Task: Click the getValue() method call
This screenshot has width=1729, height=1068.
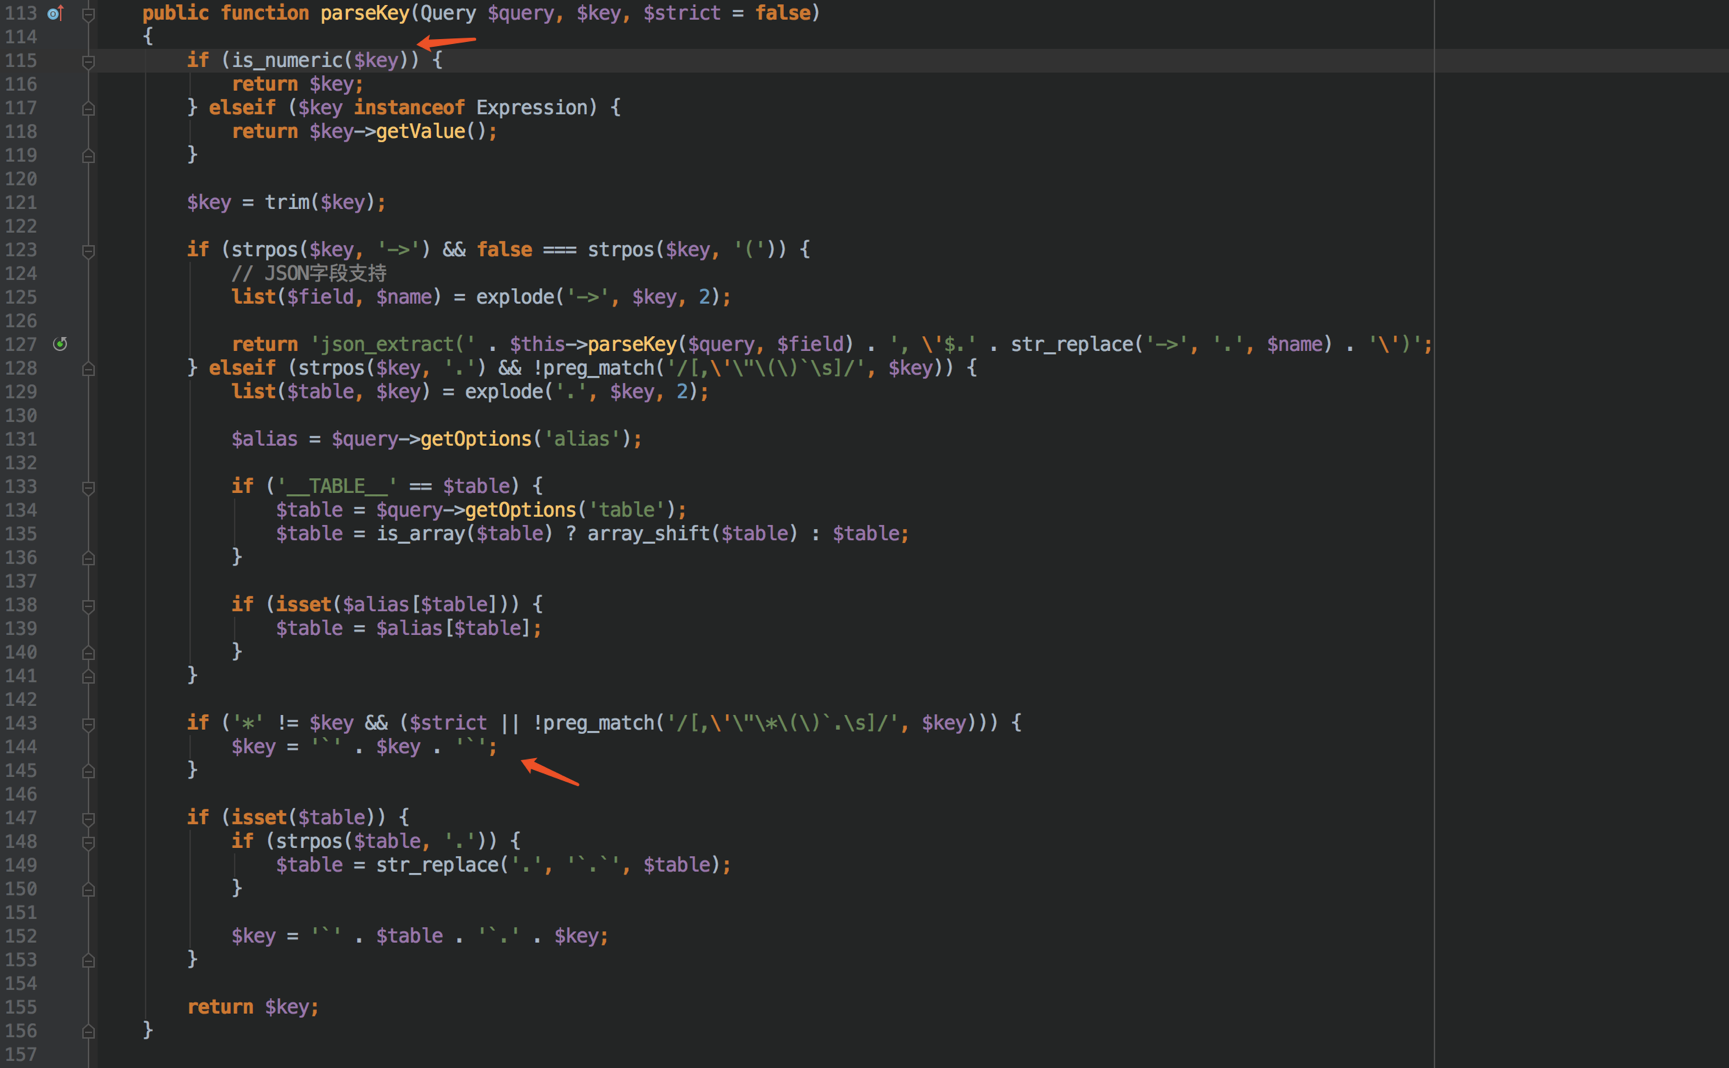Action: (x=431, y=131)
